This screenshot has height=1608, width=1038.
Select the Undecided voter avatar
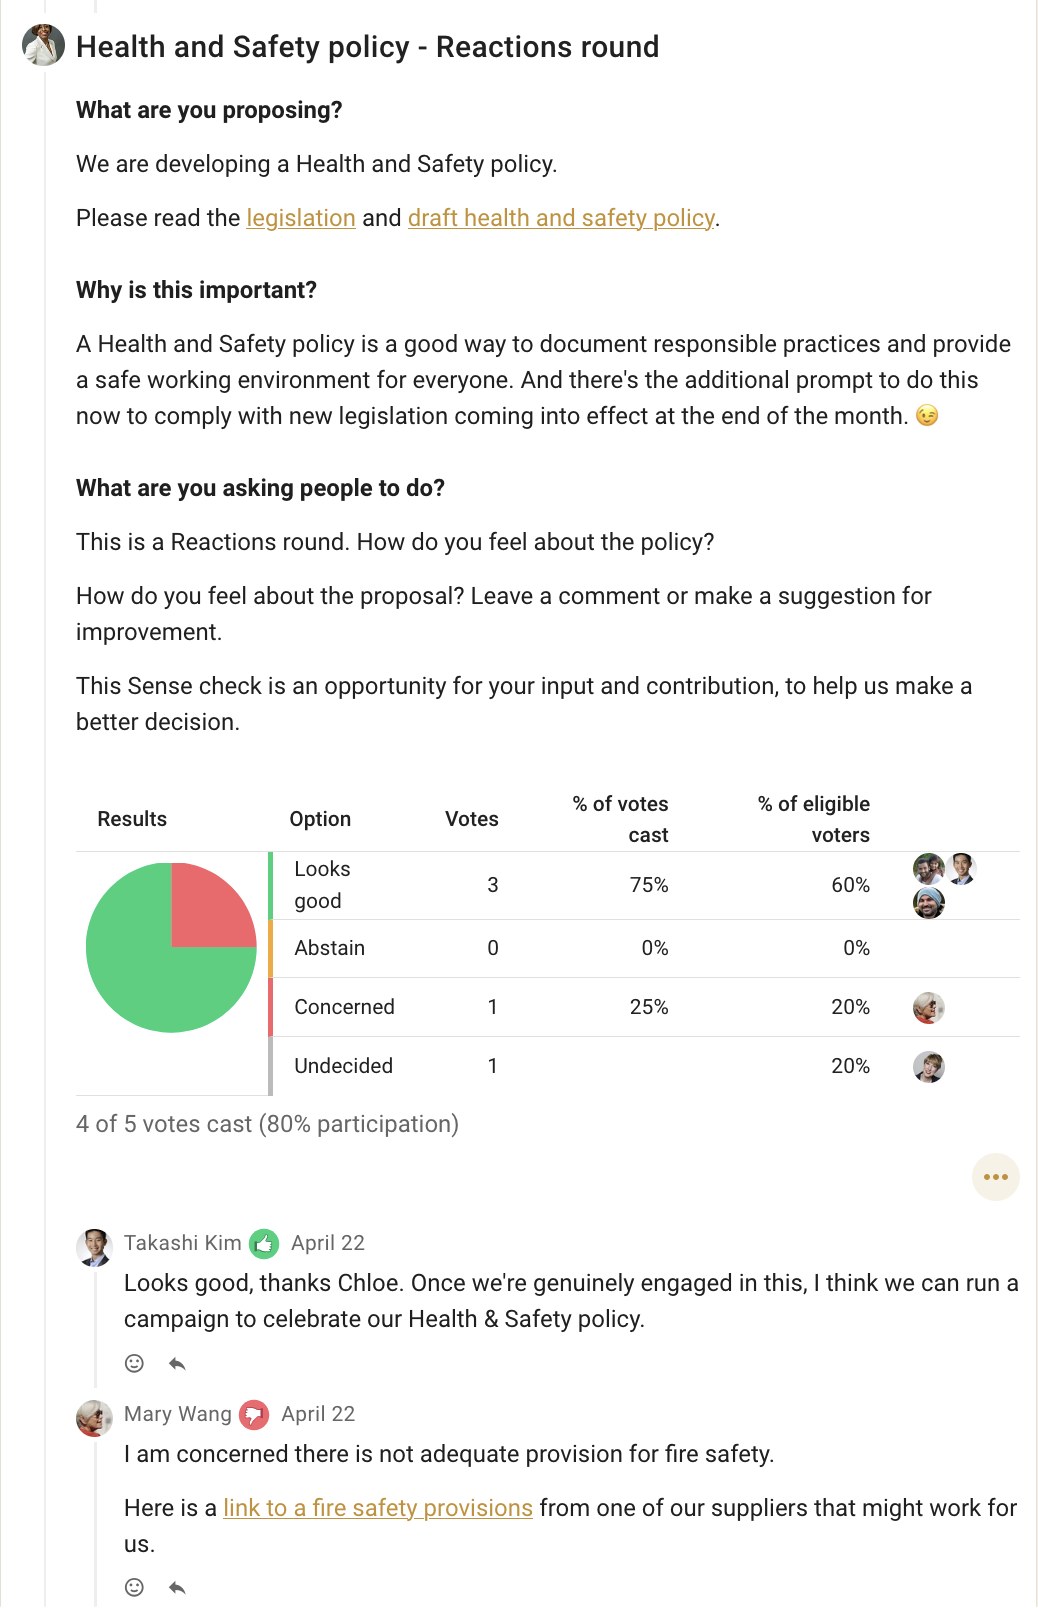(929, 1067)
